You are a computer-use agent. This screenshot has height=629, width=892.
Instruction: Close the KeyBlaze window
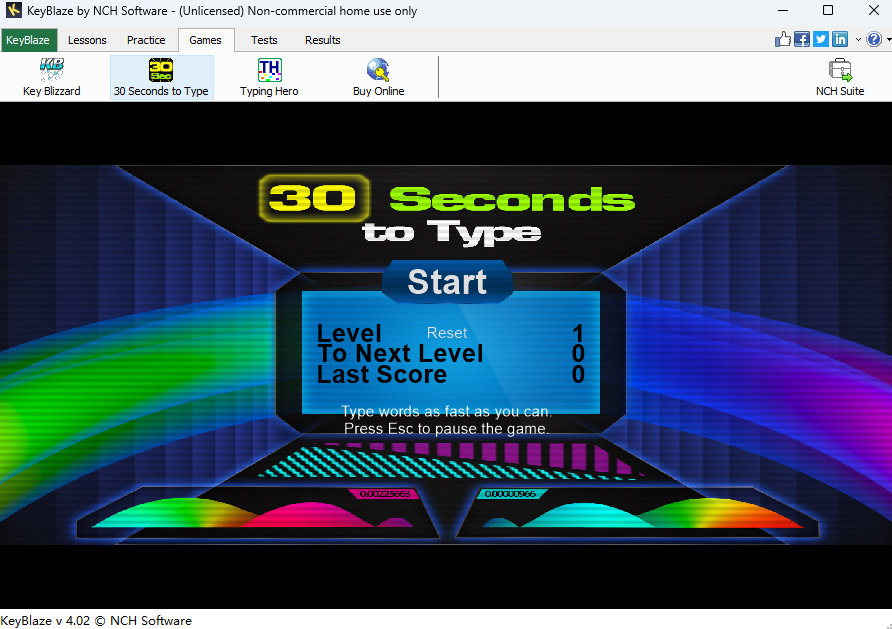point(874,10)
